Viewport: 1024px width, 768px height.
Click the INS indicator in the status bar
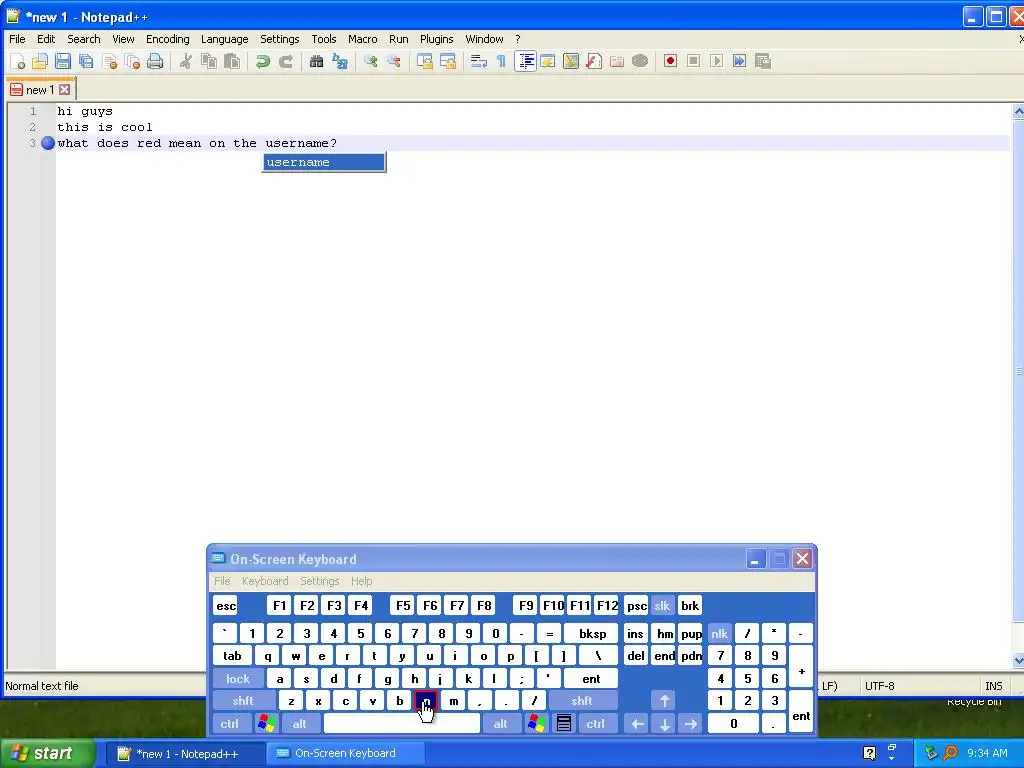[x=993, y=686]
